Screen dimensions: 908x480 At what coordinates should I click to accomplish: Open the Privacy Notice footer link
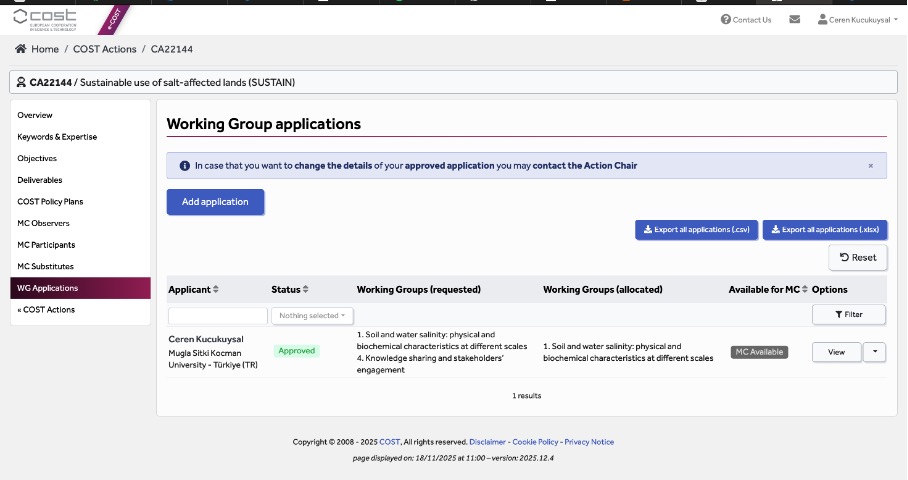pos(589,442)
